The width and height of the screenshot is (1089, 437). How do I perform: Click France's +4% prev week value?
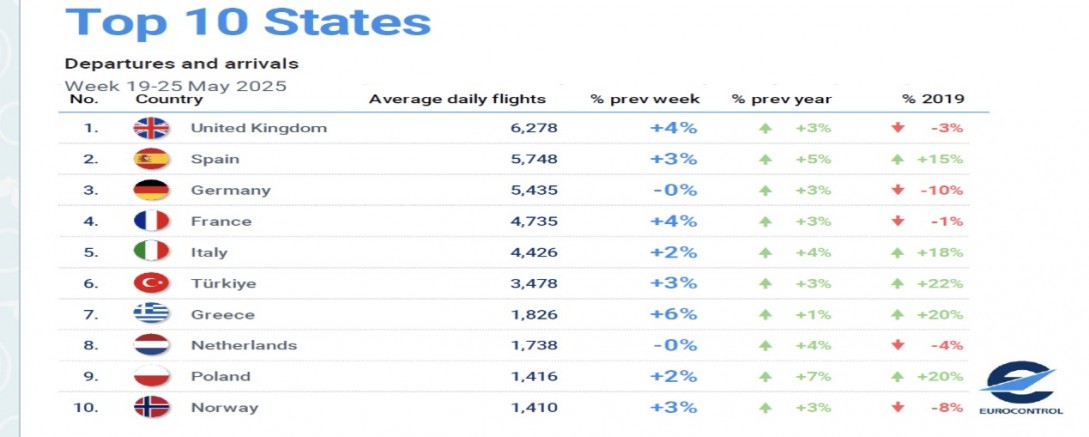[673, 221]
